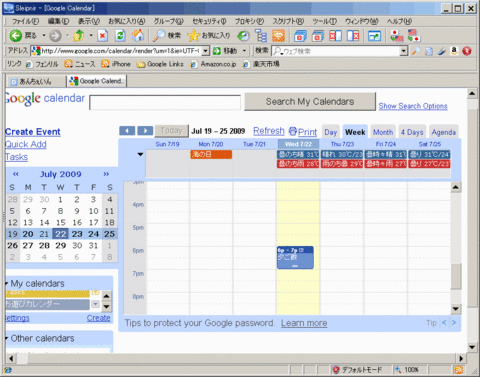Go to the previous month in the mini calendar

(15, 174)
